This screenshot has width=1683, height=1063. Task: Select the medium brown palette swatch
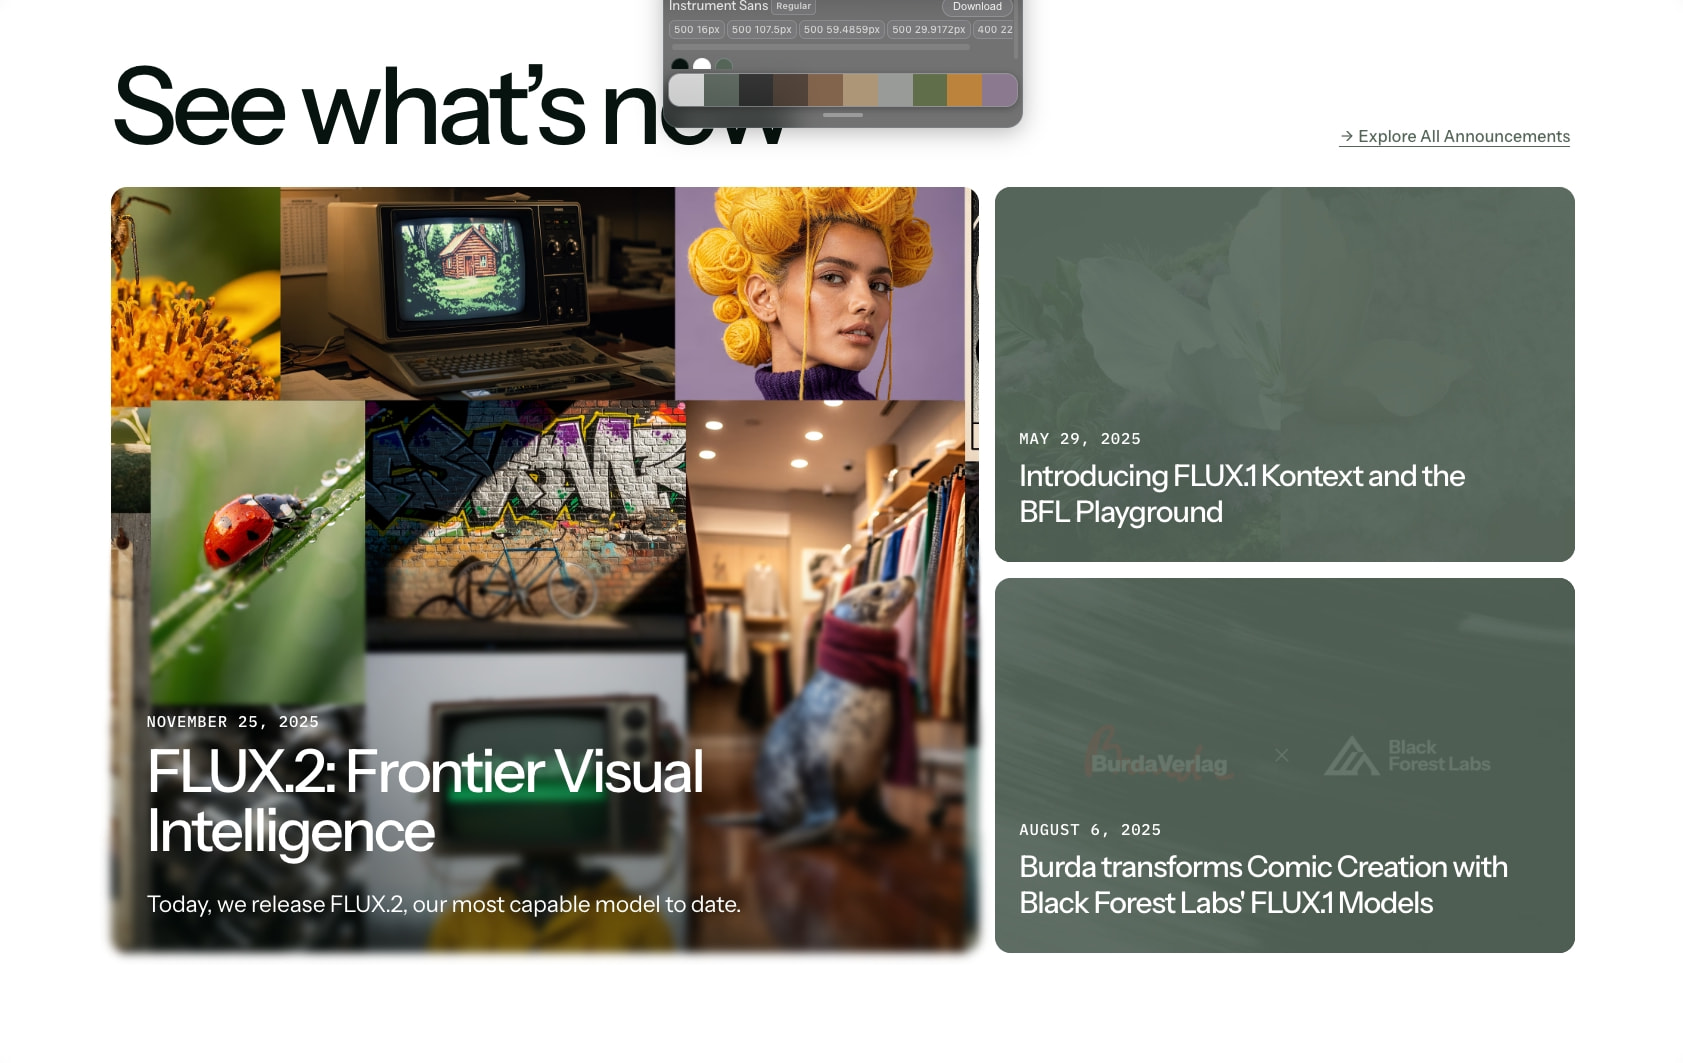(x=826, y=90)
